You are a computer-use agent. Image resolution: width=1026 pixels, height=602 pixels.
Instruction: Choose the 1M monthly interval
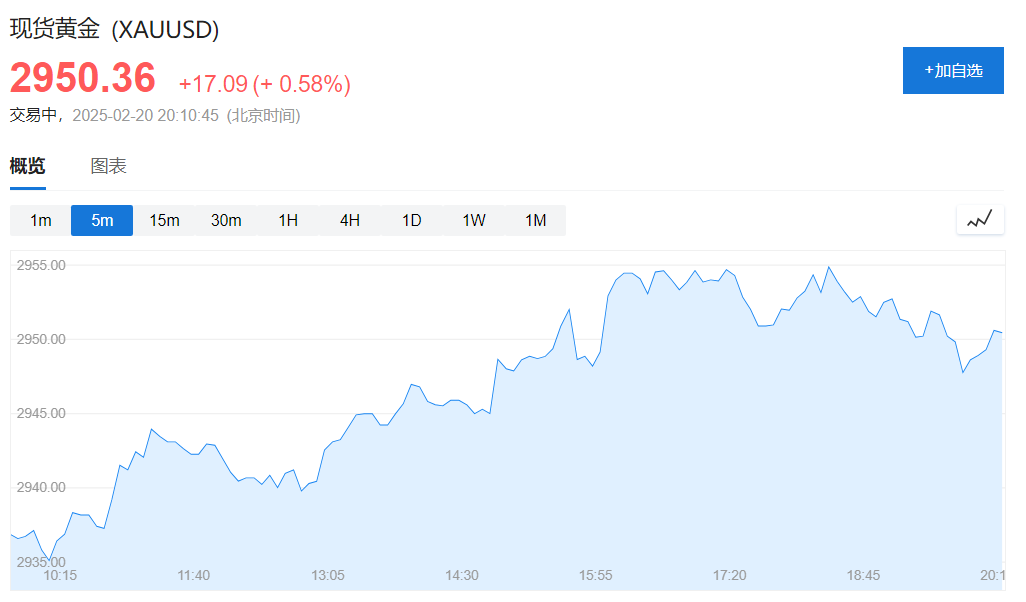[536, 220]
